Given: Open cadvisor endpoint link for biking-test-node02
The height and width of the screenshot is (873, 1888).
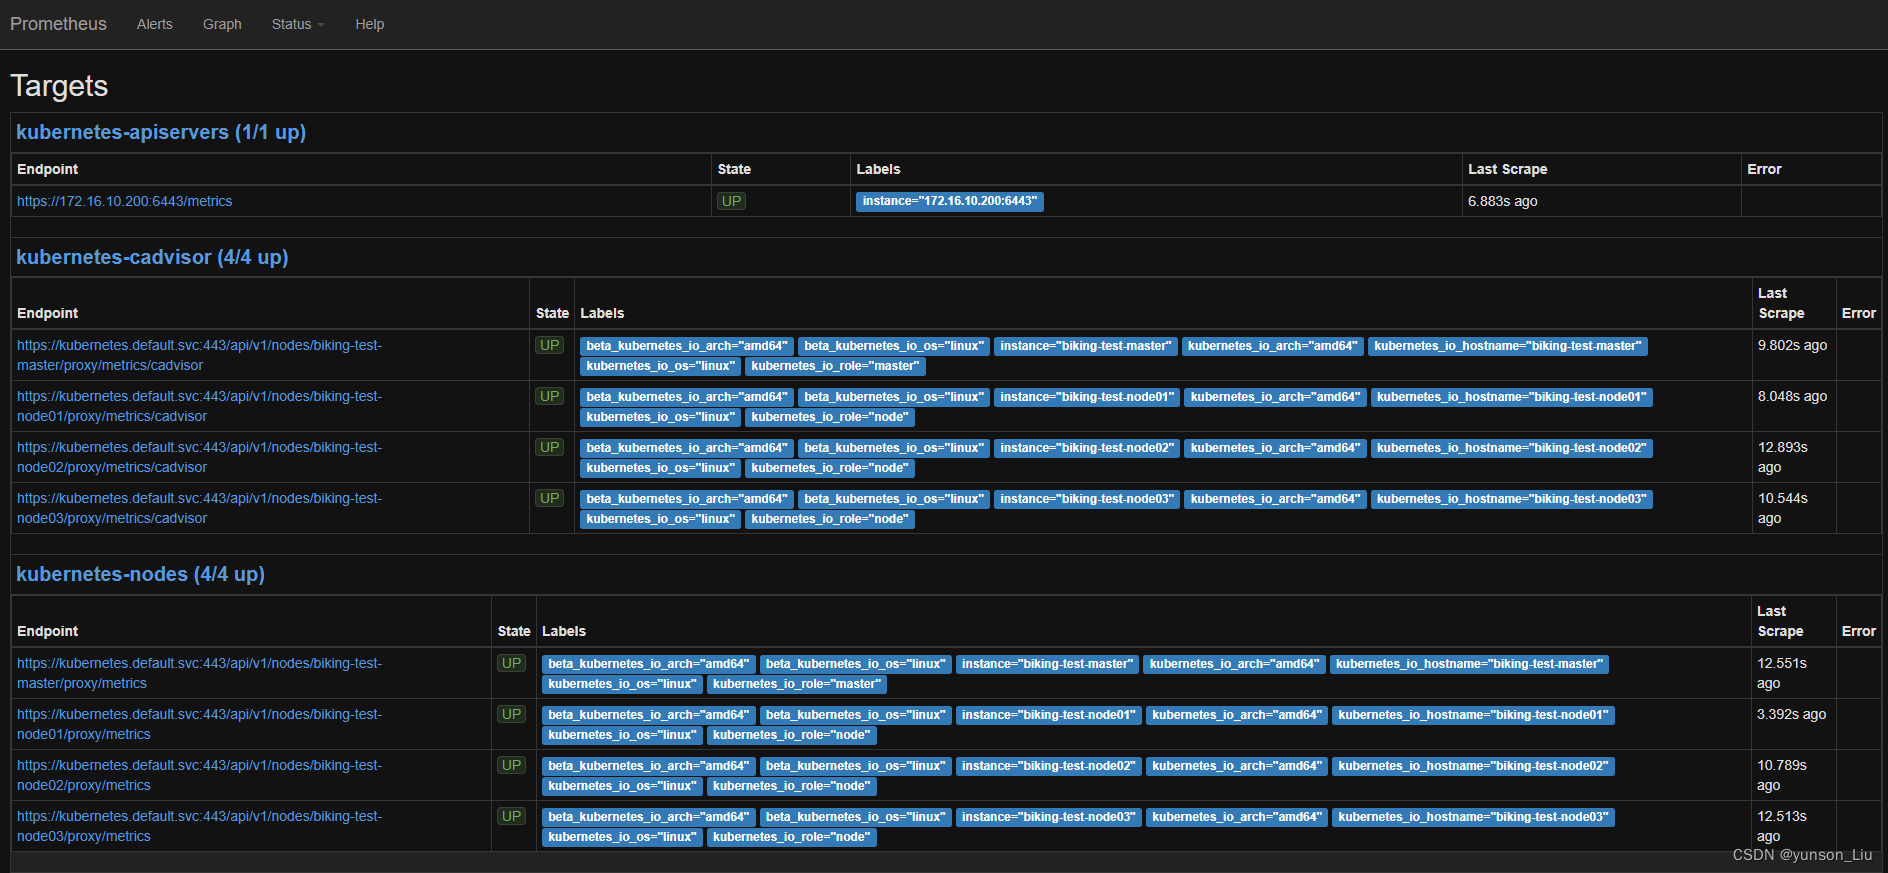Looking at the screenshot, I should pyautogui.click(x=199, y=457).
